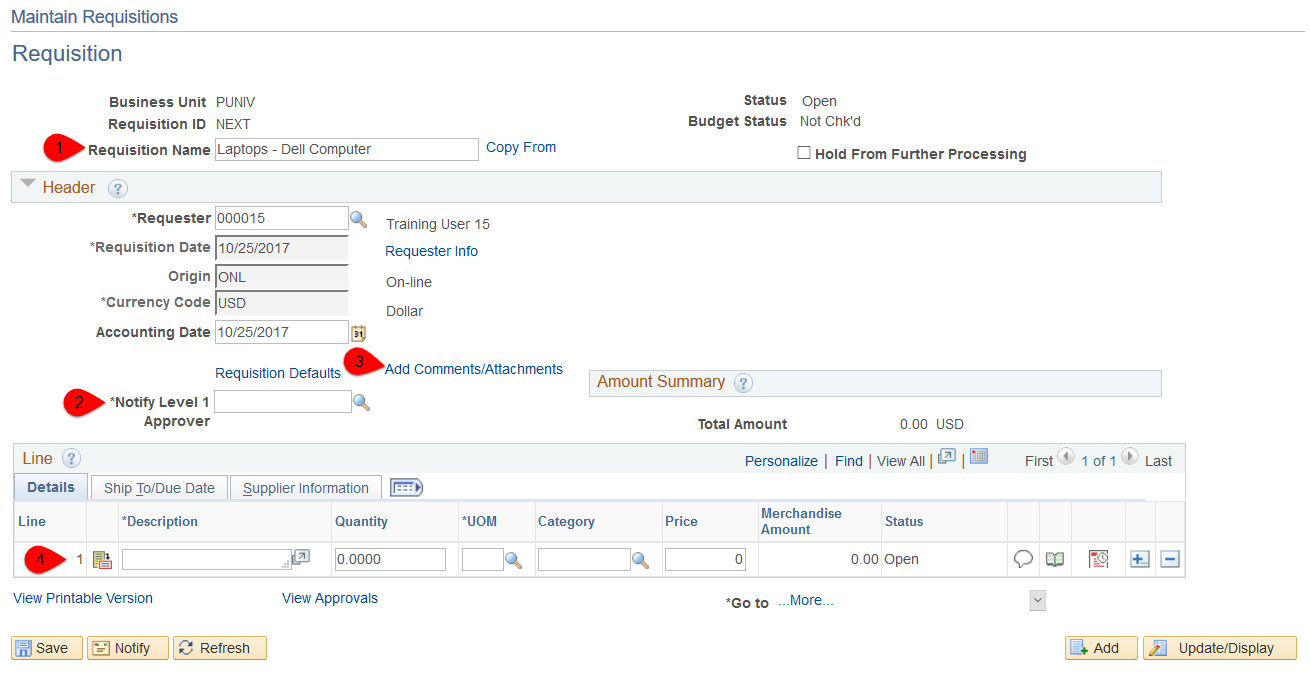The image size is (1310, 676).
Task: Click the Copy From link
Action: pos(520,147)
